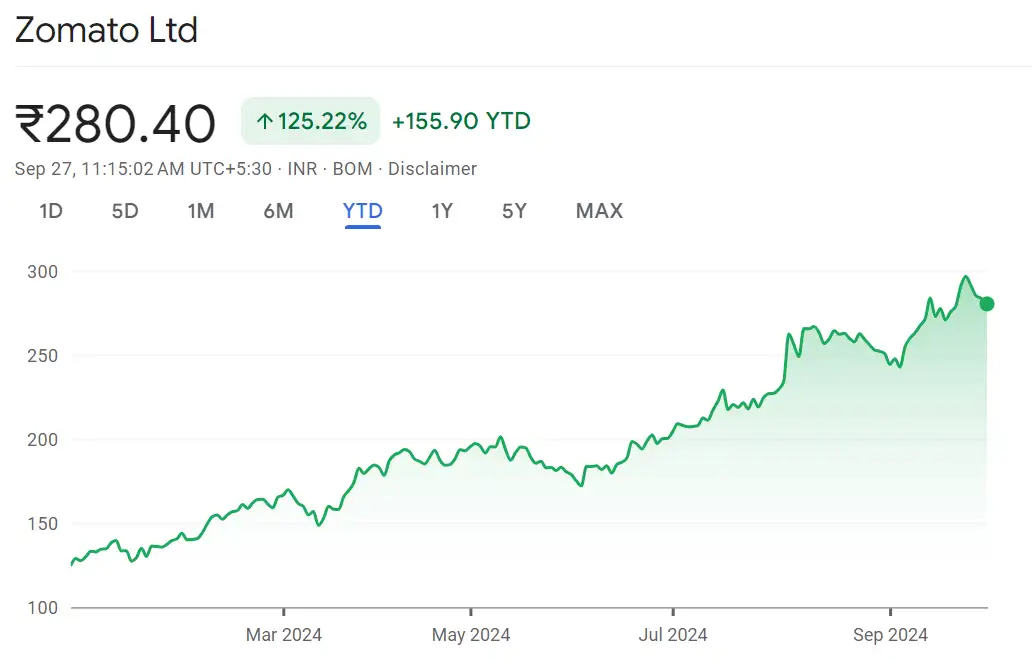Switch to the 1Y chart
This screenshot has width=1032, height=666.
pos(442,211)
